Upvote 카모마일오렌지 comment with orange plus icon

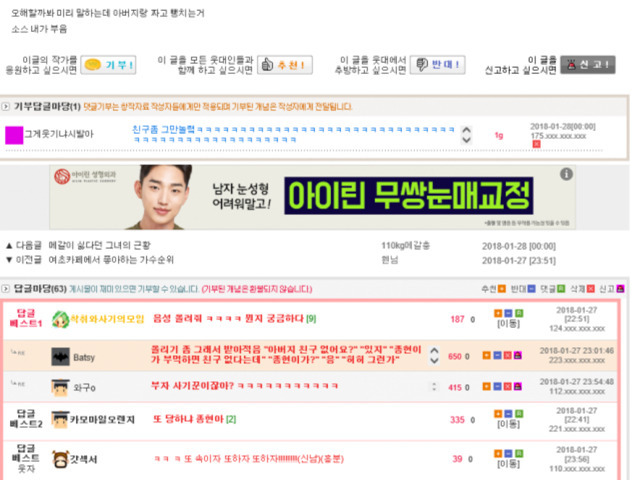(x=498, y=414)
